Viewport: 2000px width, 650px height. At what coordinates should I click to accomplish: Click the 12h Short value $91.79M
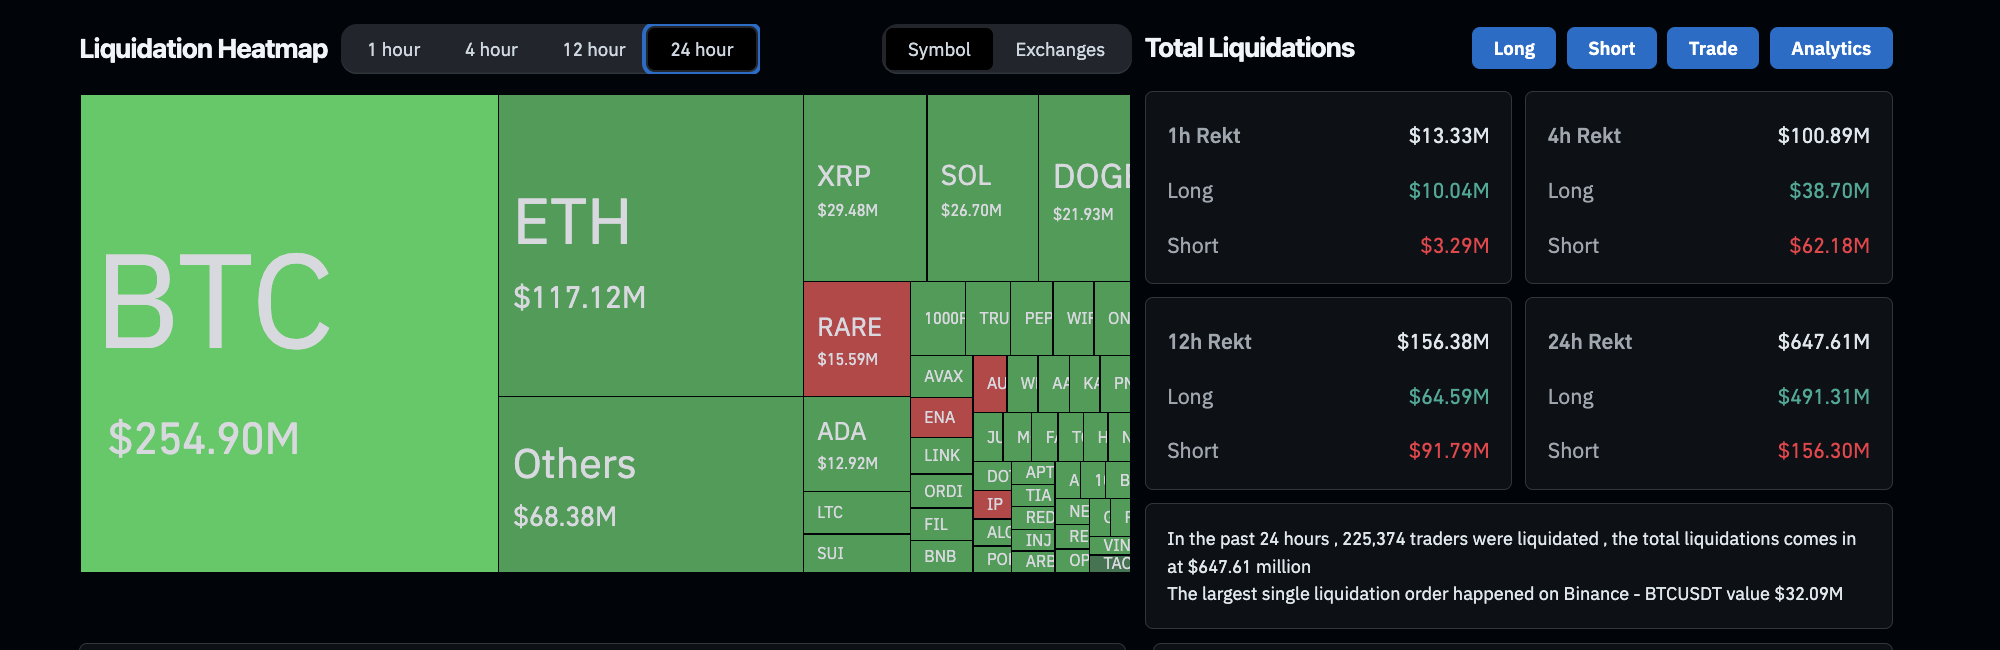(x=1448, y=451)
